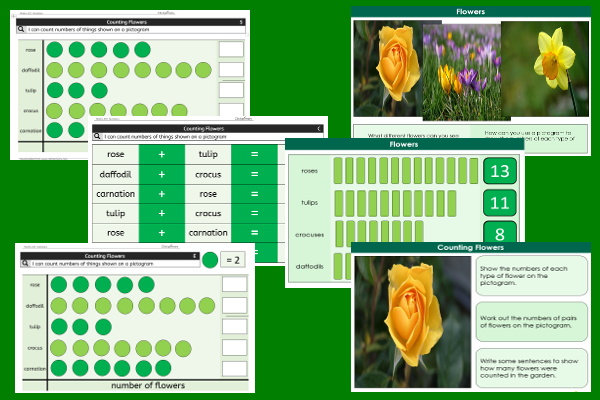Click 'tulips' label on the bar chart slide
The height and width of the screenshot is (400, 600).
(x=310, y=202)
